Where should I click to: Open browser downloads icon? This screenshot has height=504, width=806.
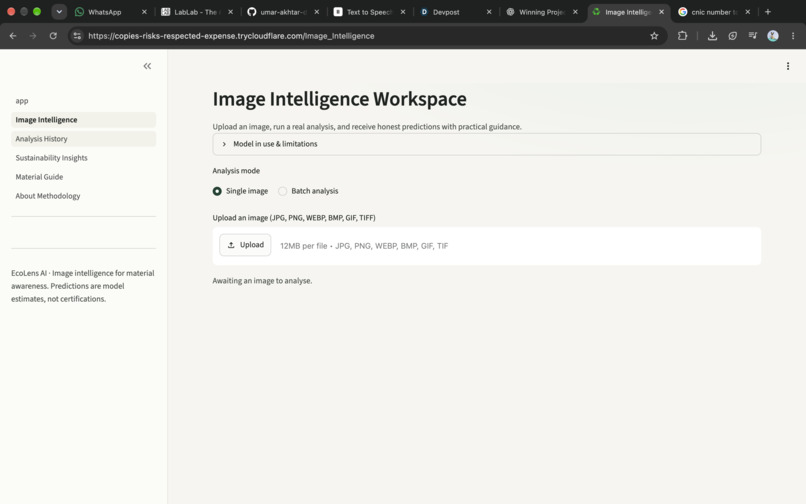coord(712,36)
